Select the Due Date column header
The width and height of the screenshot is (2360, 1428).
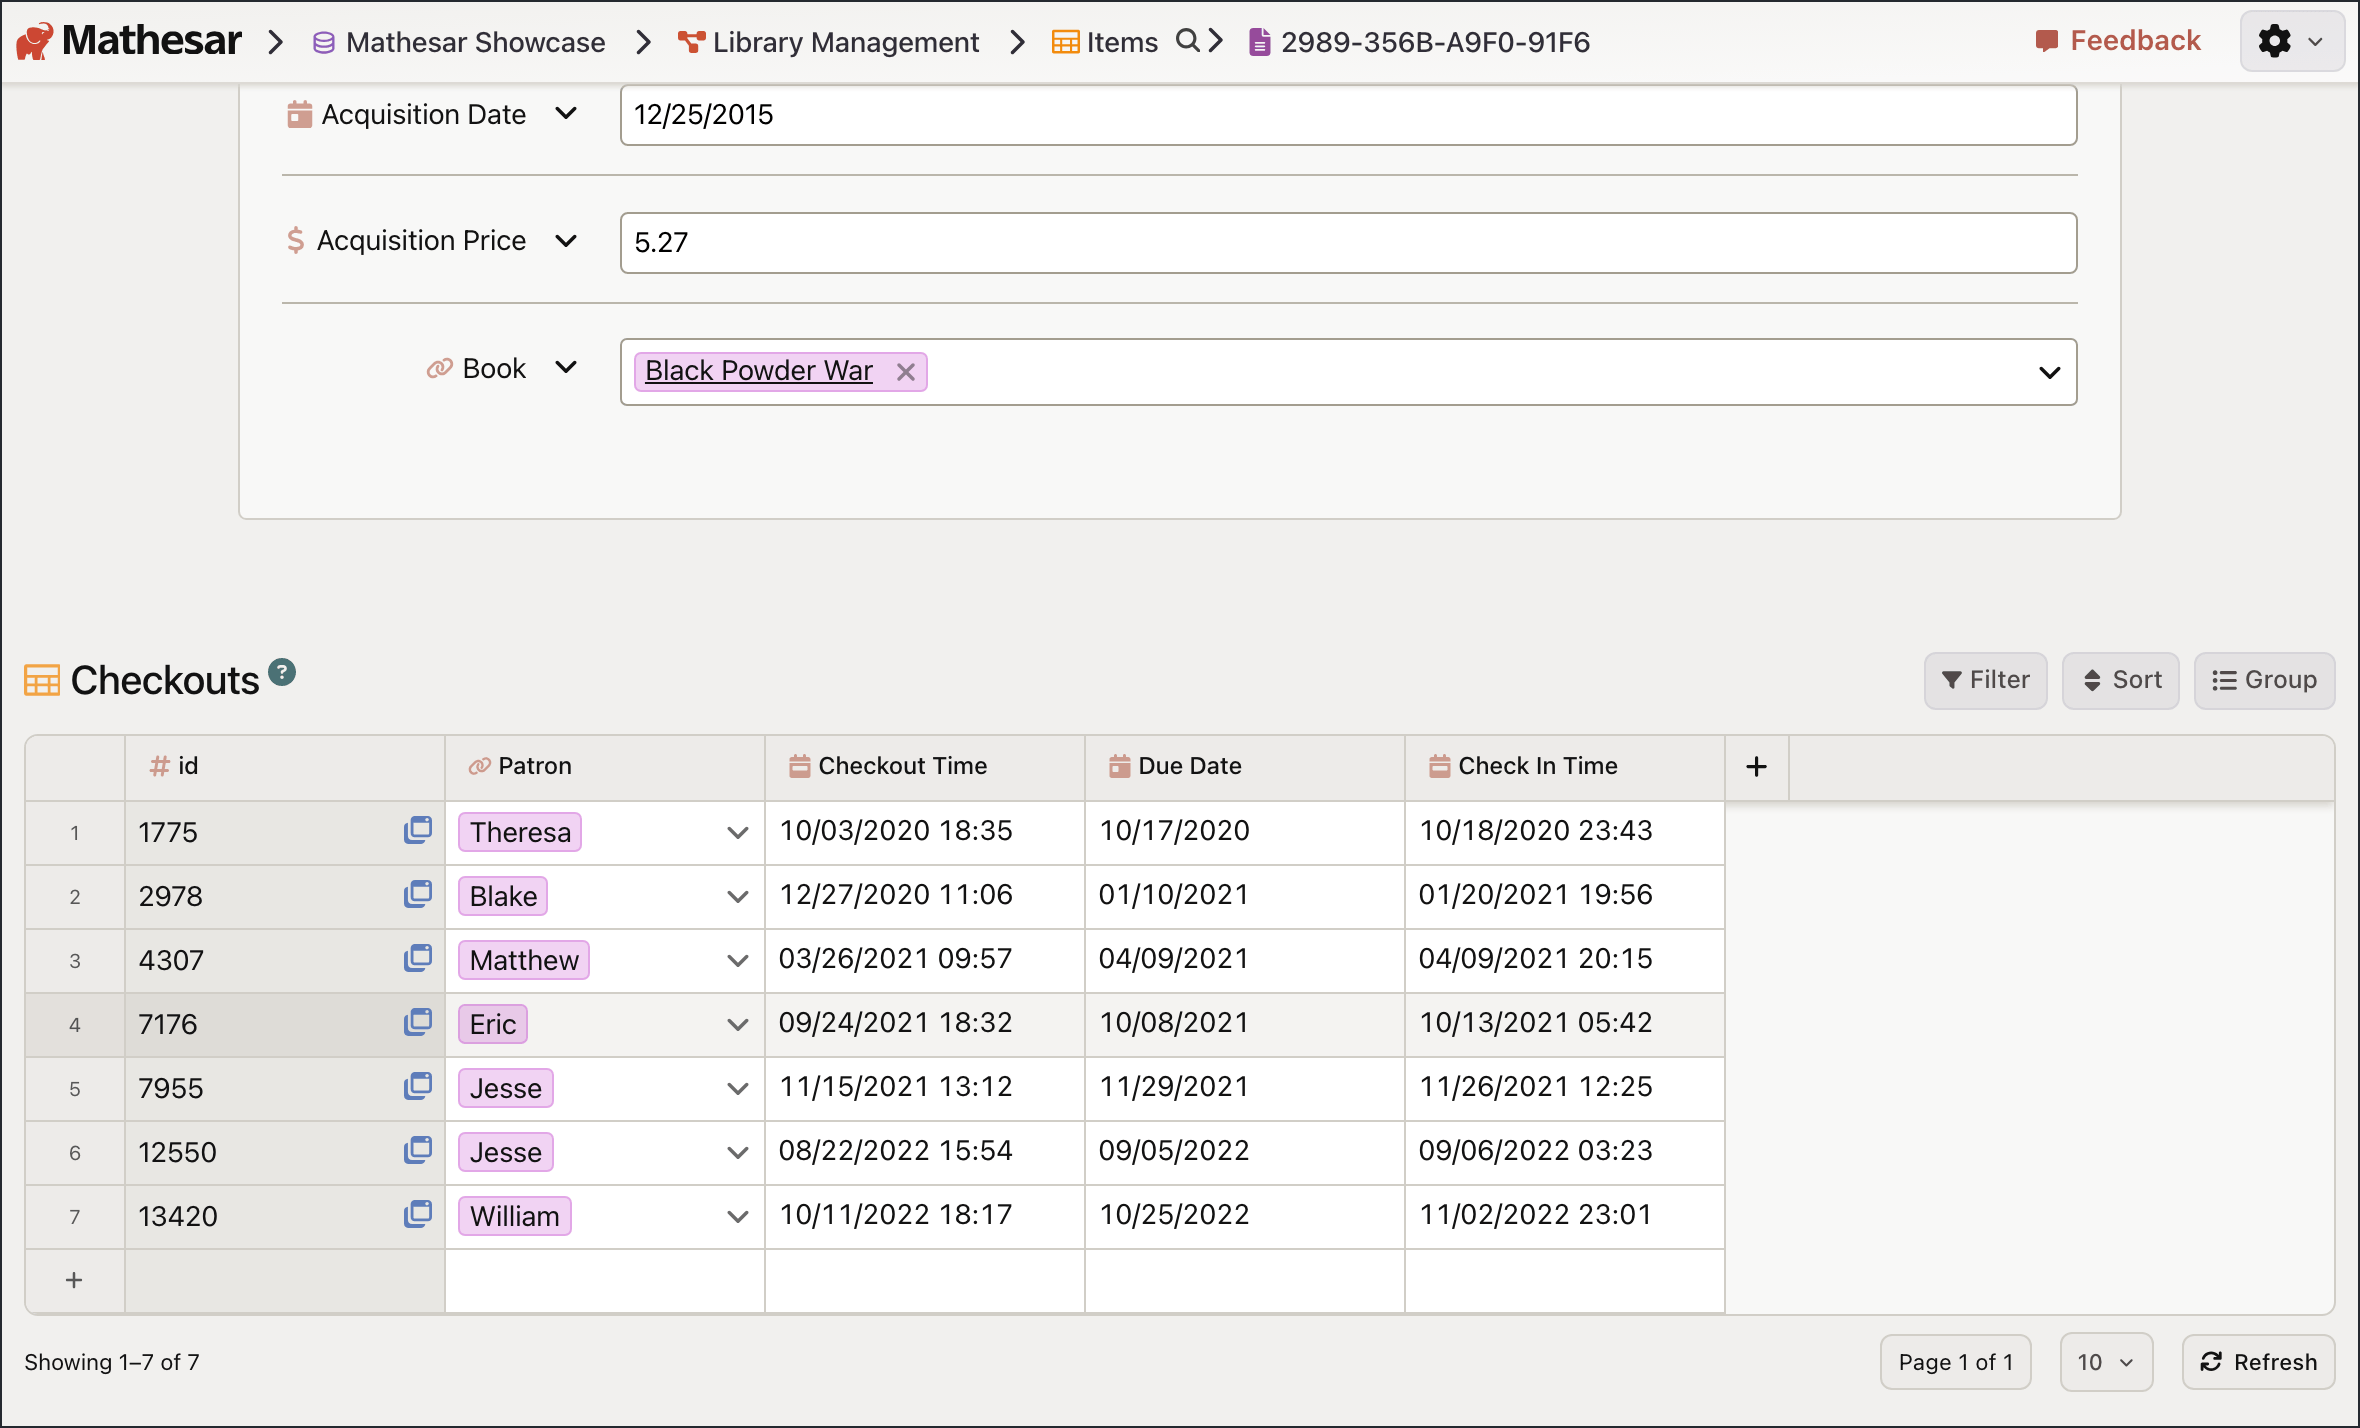coord(1245,767)
